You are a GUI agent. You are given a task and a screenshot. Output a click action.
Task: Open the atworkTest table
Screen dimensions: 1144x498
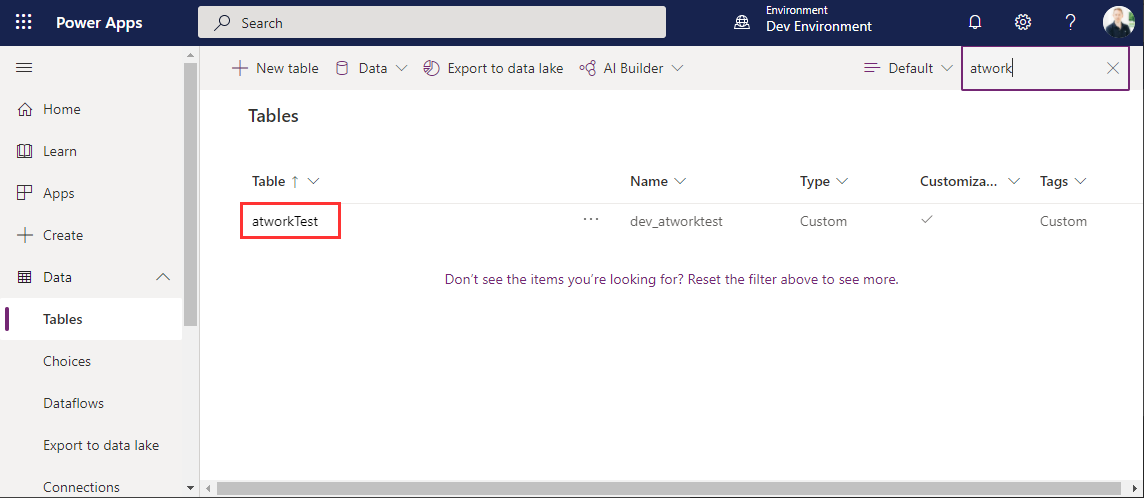tap(286, 221)
